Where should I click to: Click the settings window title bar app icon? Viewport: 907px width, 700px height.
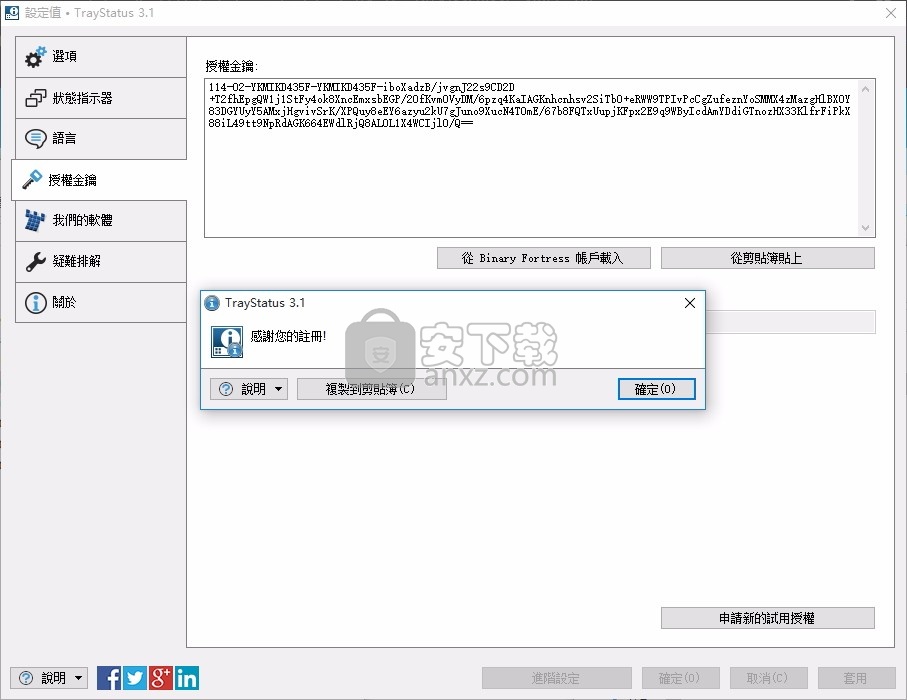[x=12, y=12]
